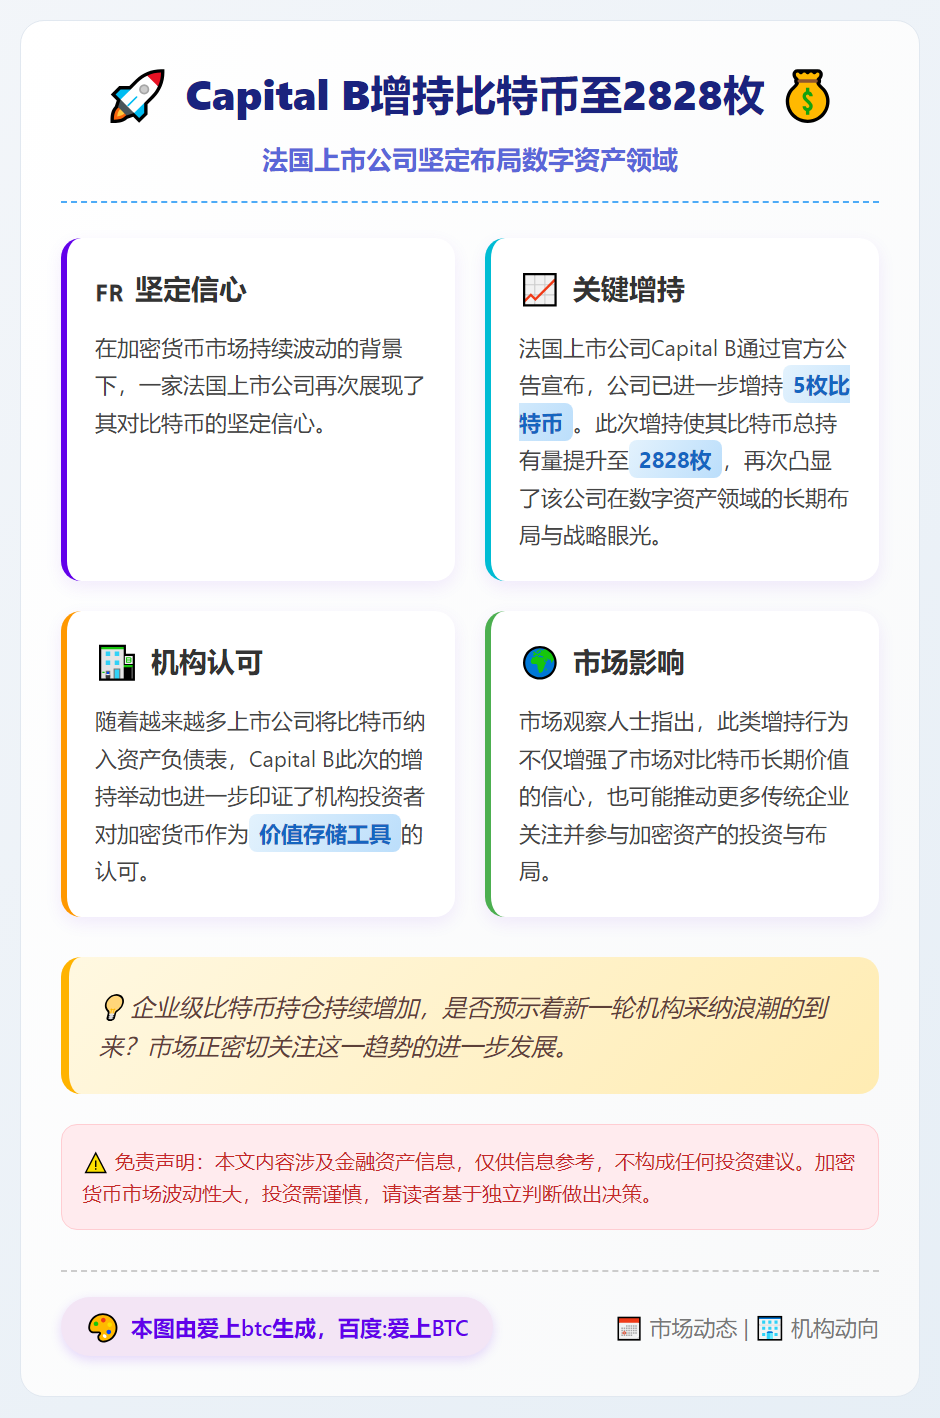Viewport: 940px width, 1418px height.
Task: Click the rocket emoji in the title
Action: [137, 96]
